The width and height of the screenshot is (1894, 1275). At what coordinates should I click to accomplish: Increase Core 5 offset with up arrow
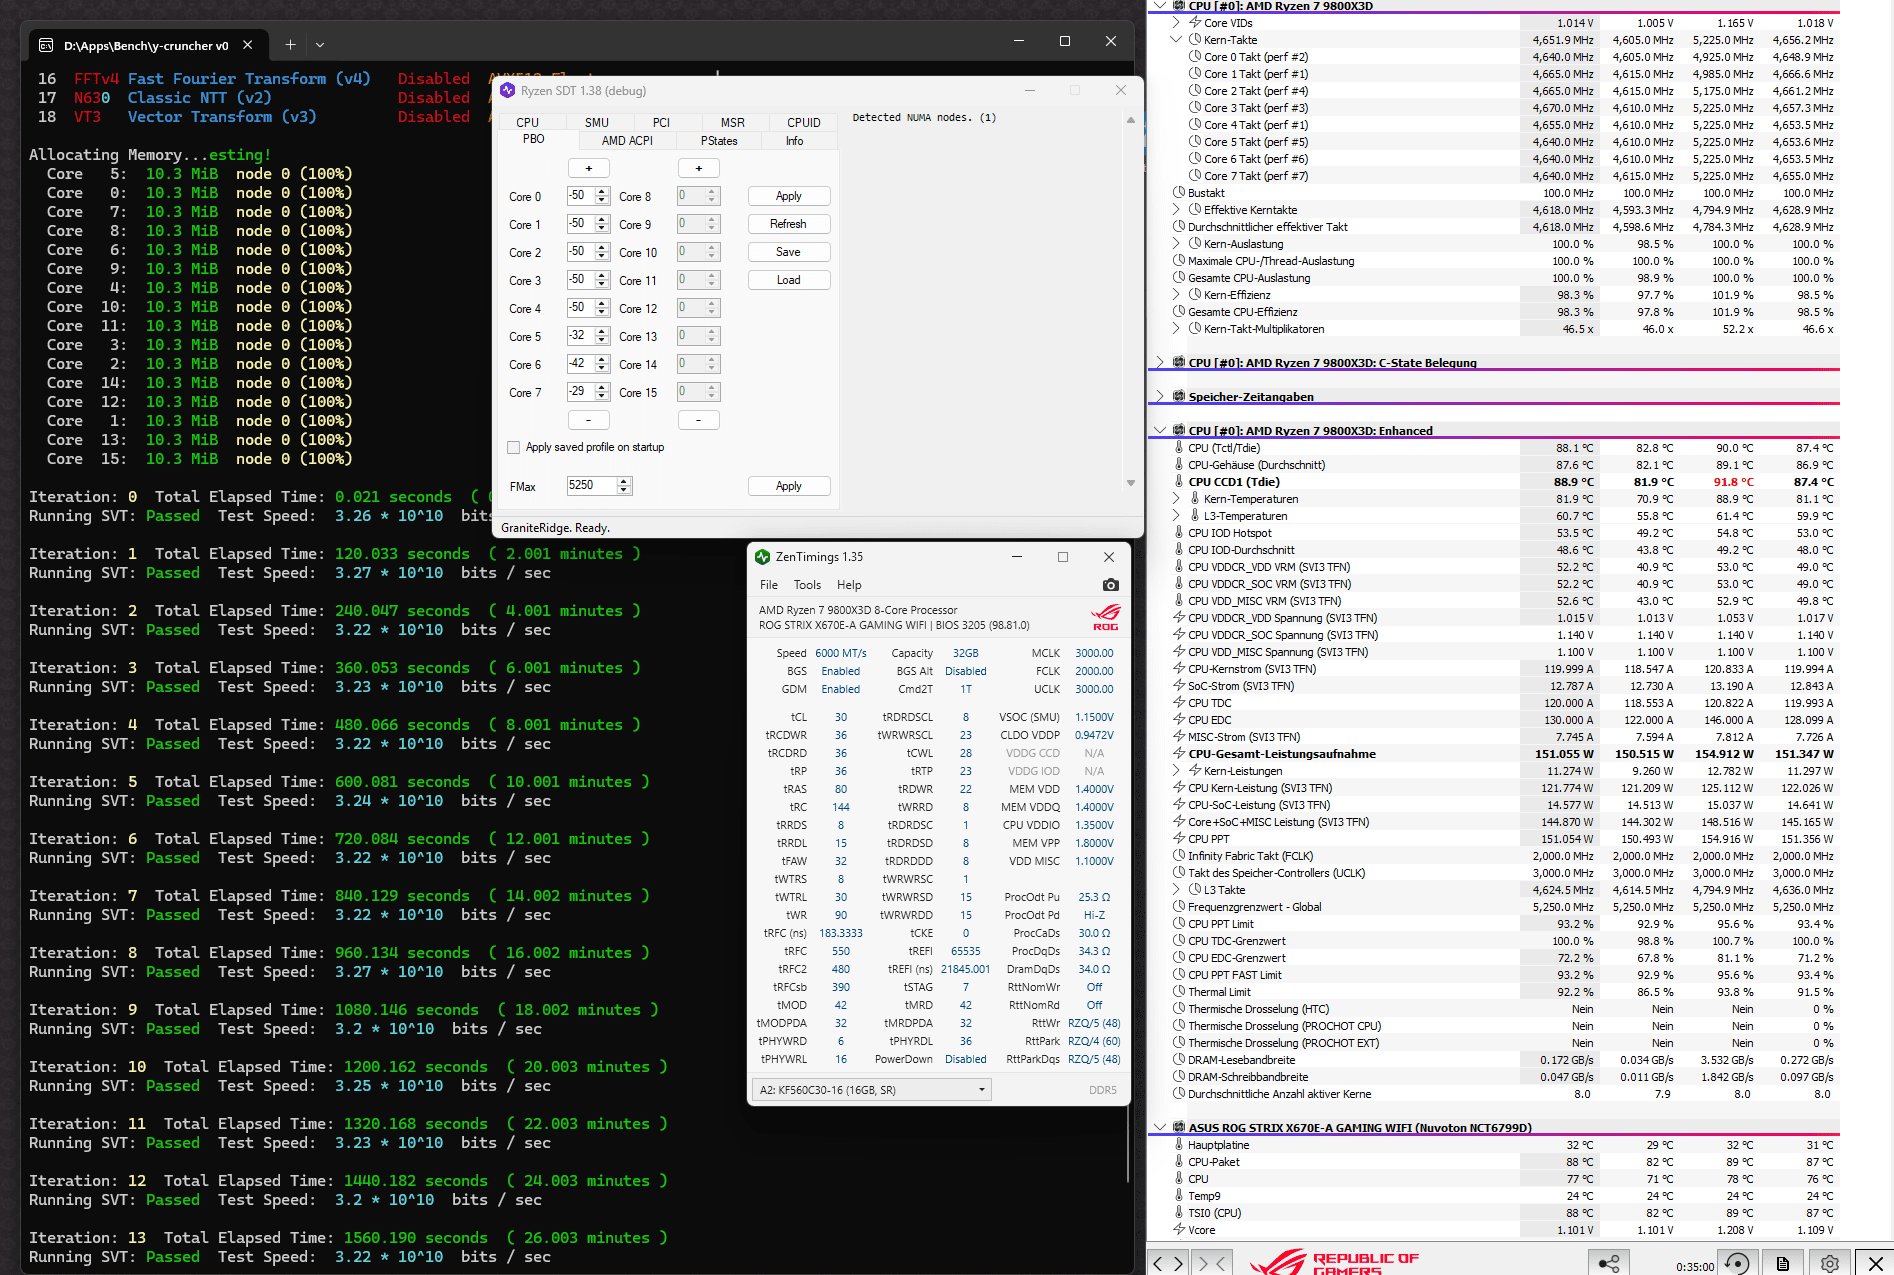(x=602, y=332)
